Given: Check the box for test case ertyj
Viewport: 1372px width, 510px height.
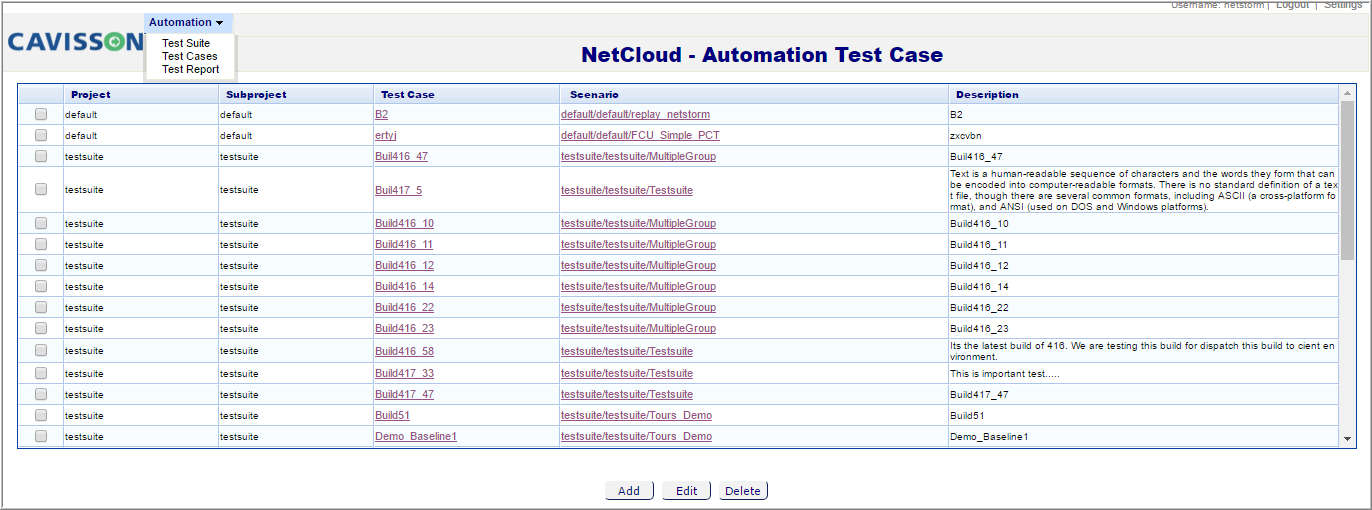Looking at the screenshot, I should [x=41, y=135].
